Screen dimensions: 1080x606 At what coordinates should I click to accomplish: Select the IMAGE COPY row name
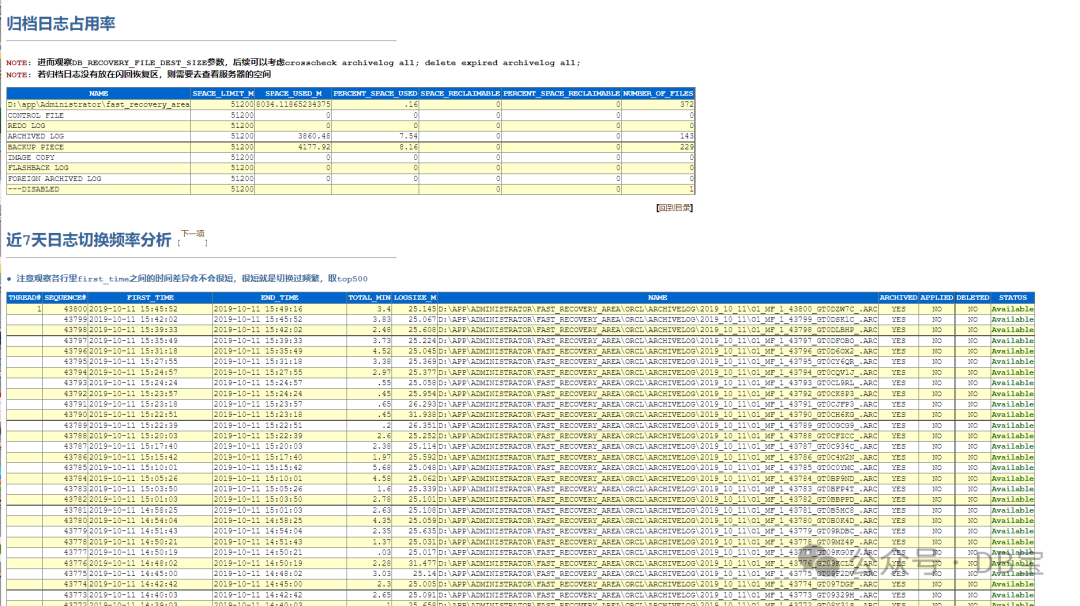[x=31, y=157]
